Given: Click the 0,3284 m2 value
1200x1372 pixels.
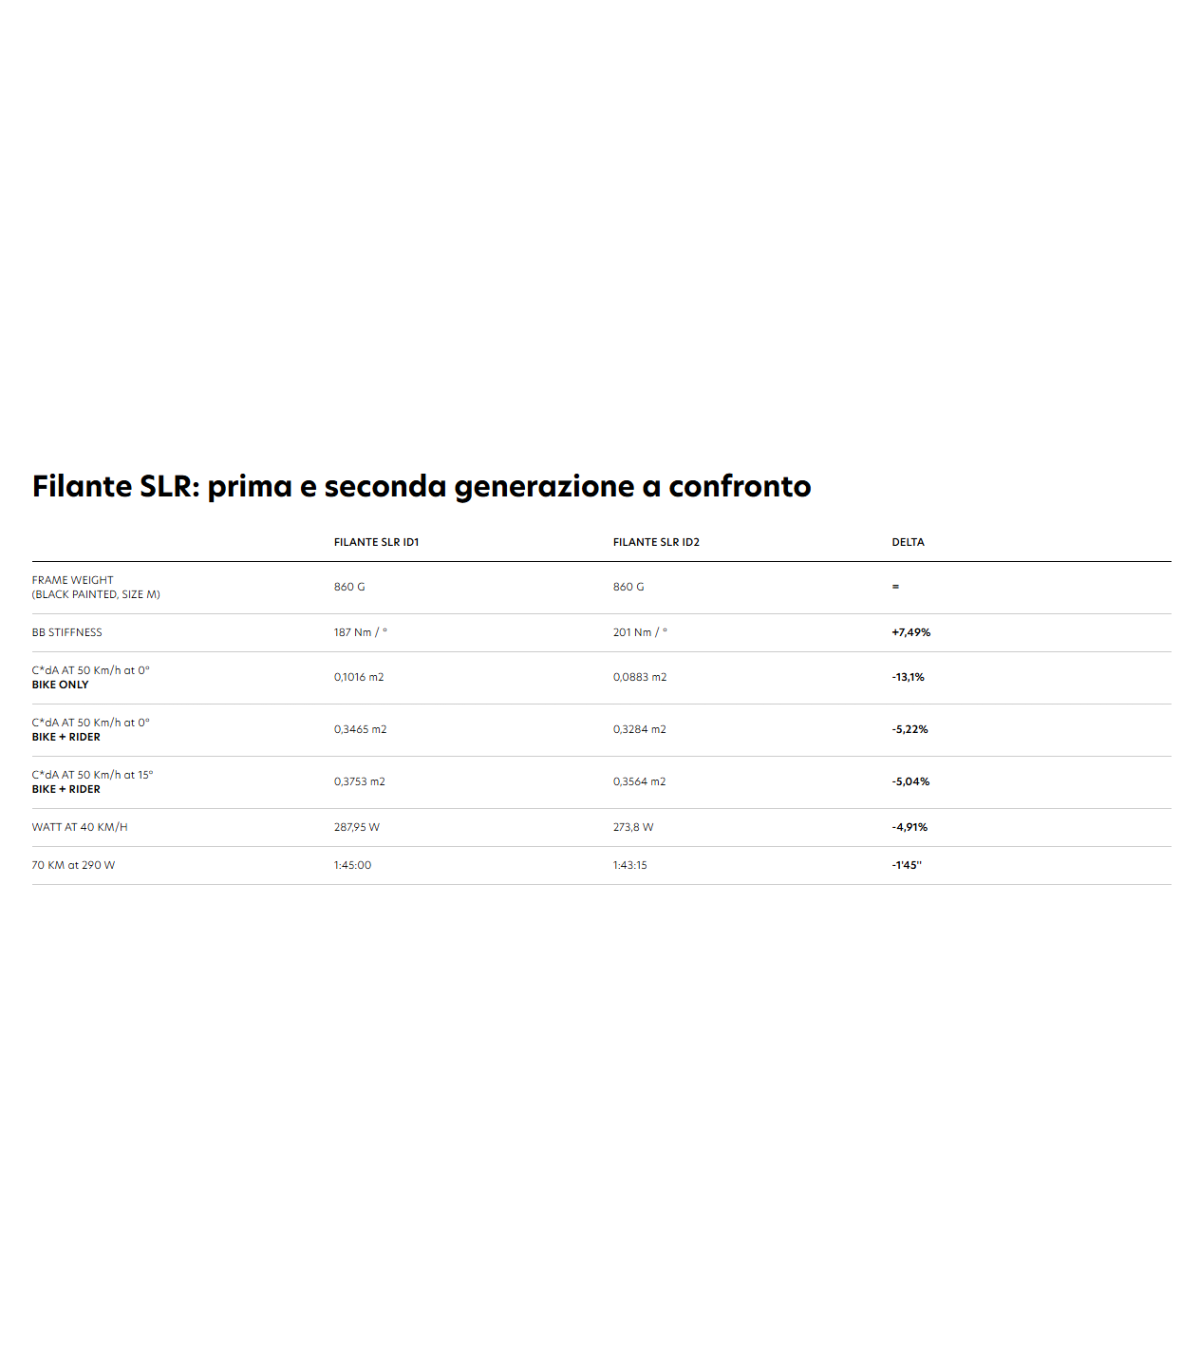Looking at the screenshot, I should (x=640, y=730).
